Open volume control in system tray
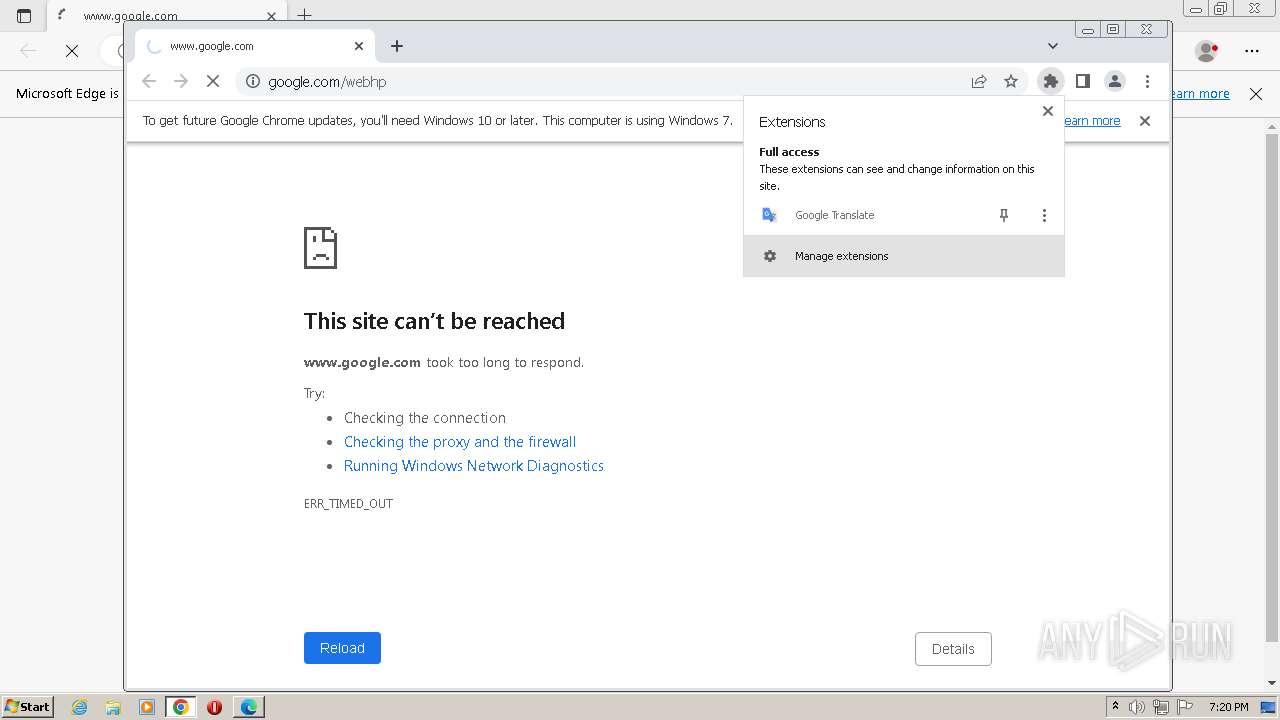 click(x=1137, y=707)
